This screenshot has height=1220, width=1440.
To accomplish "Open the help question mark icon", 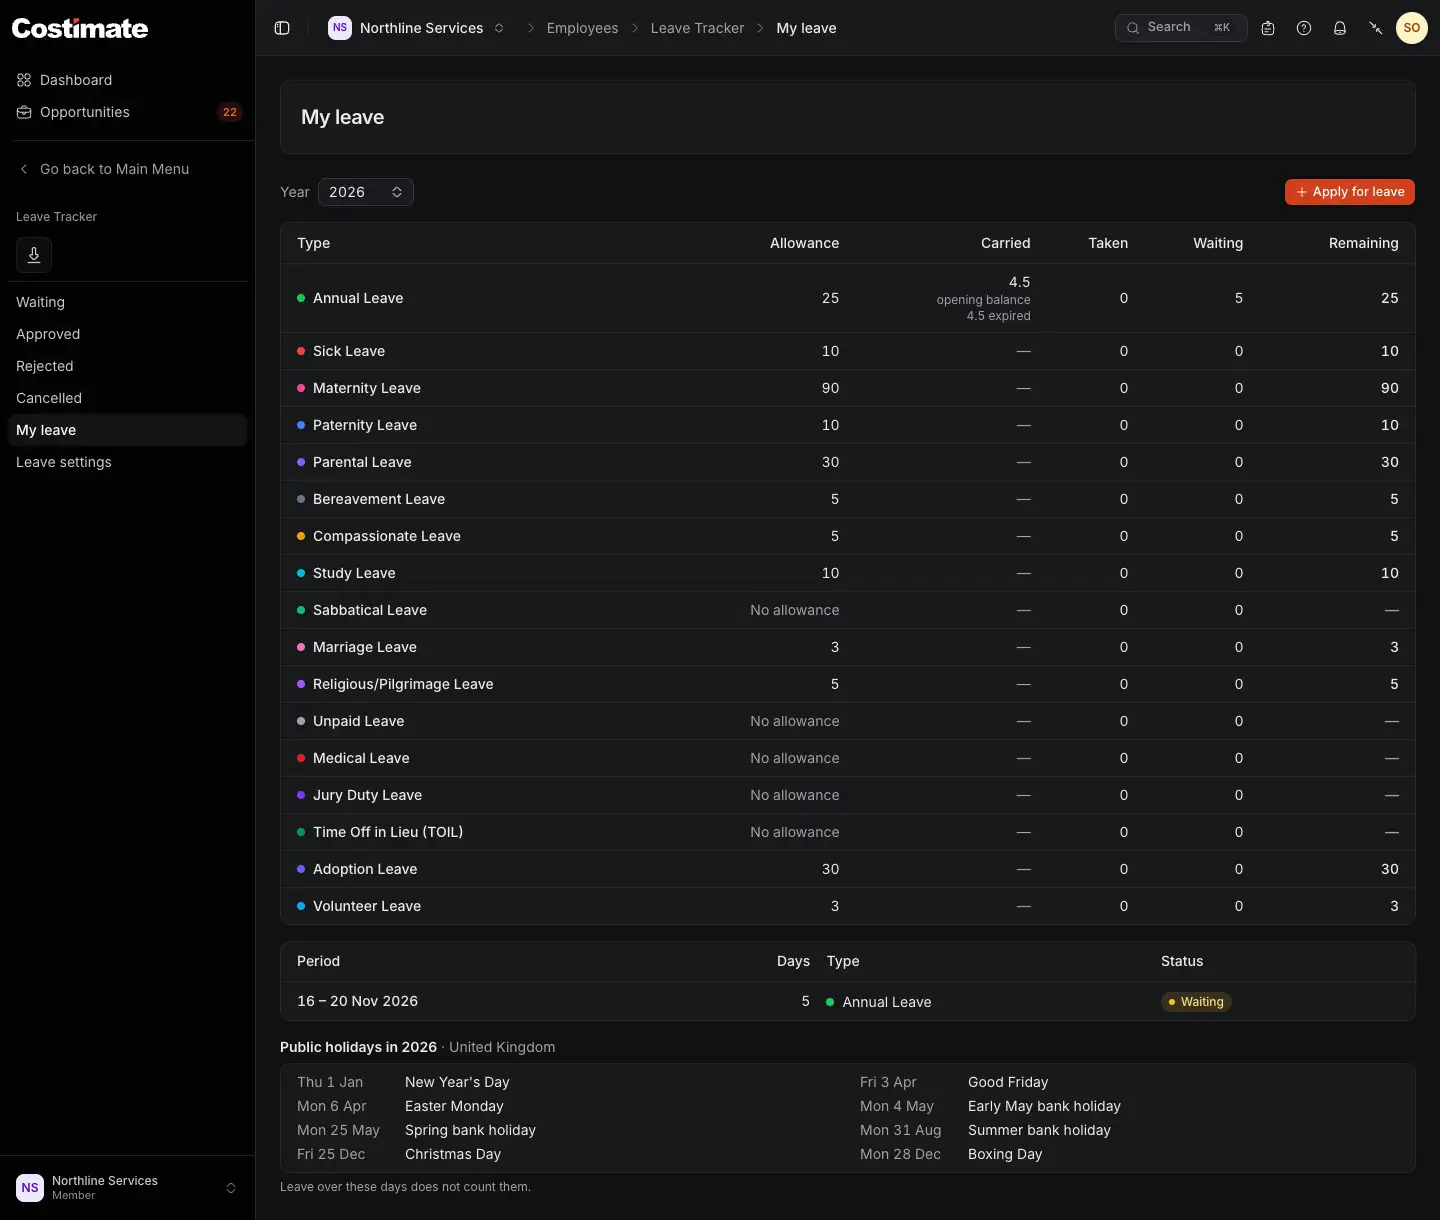I will (1304, 28).
